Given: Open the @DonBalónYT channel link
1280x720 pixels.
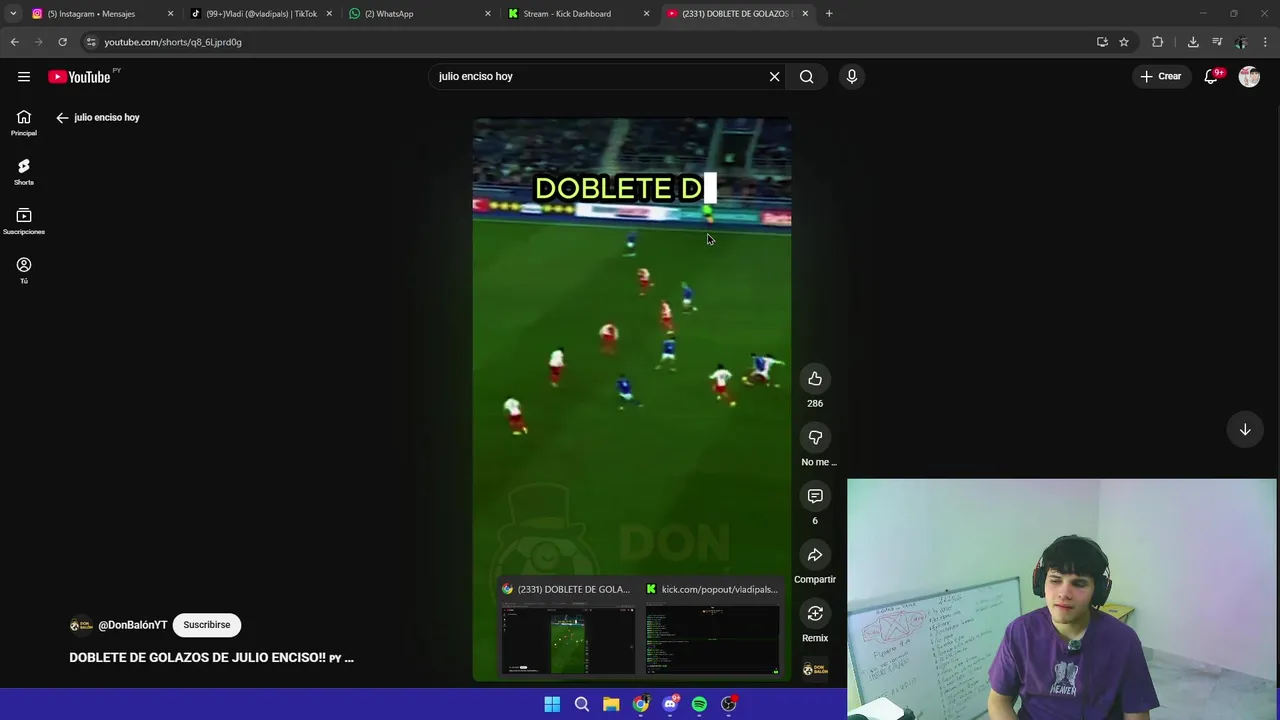Looking at the screenshot, I should (133, 625).
